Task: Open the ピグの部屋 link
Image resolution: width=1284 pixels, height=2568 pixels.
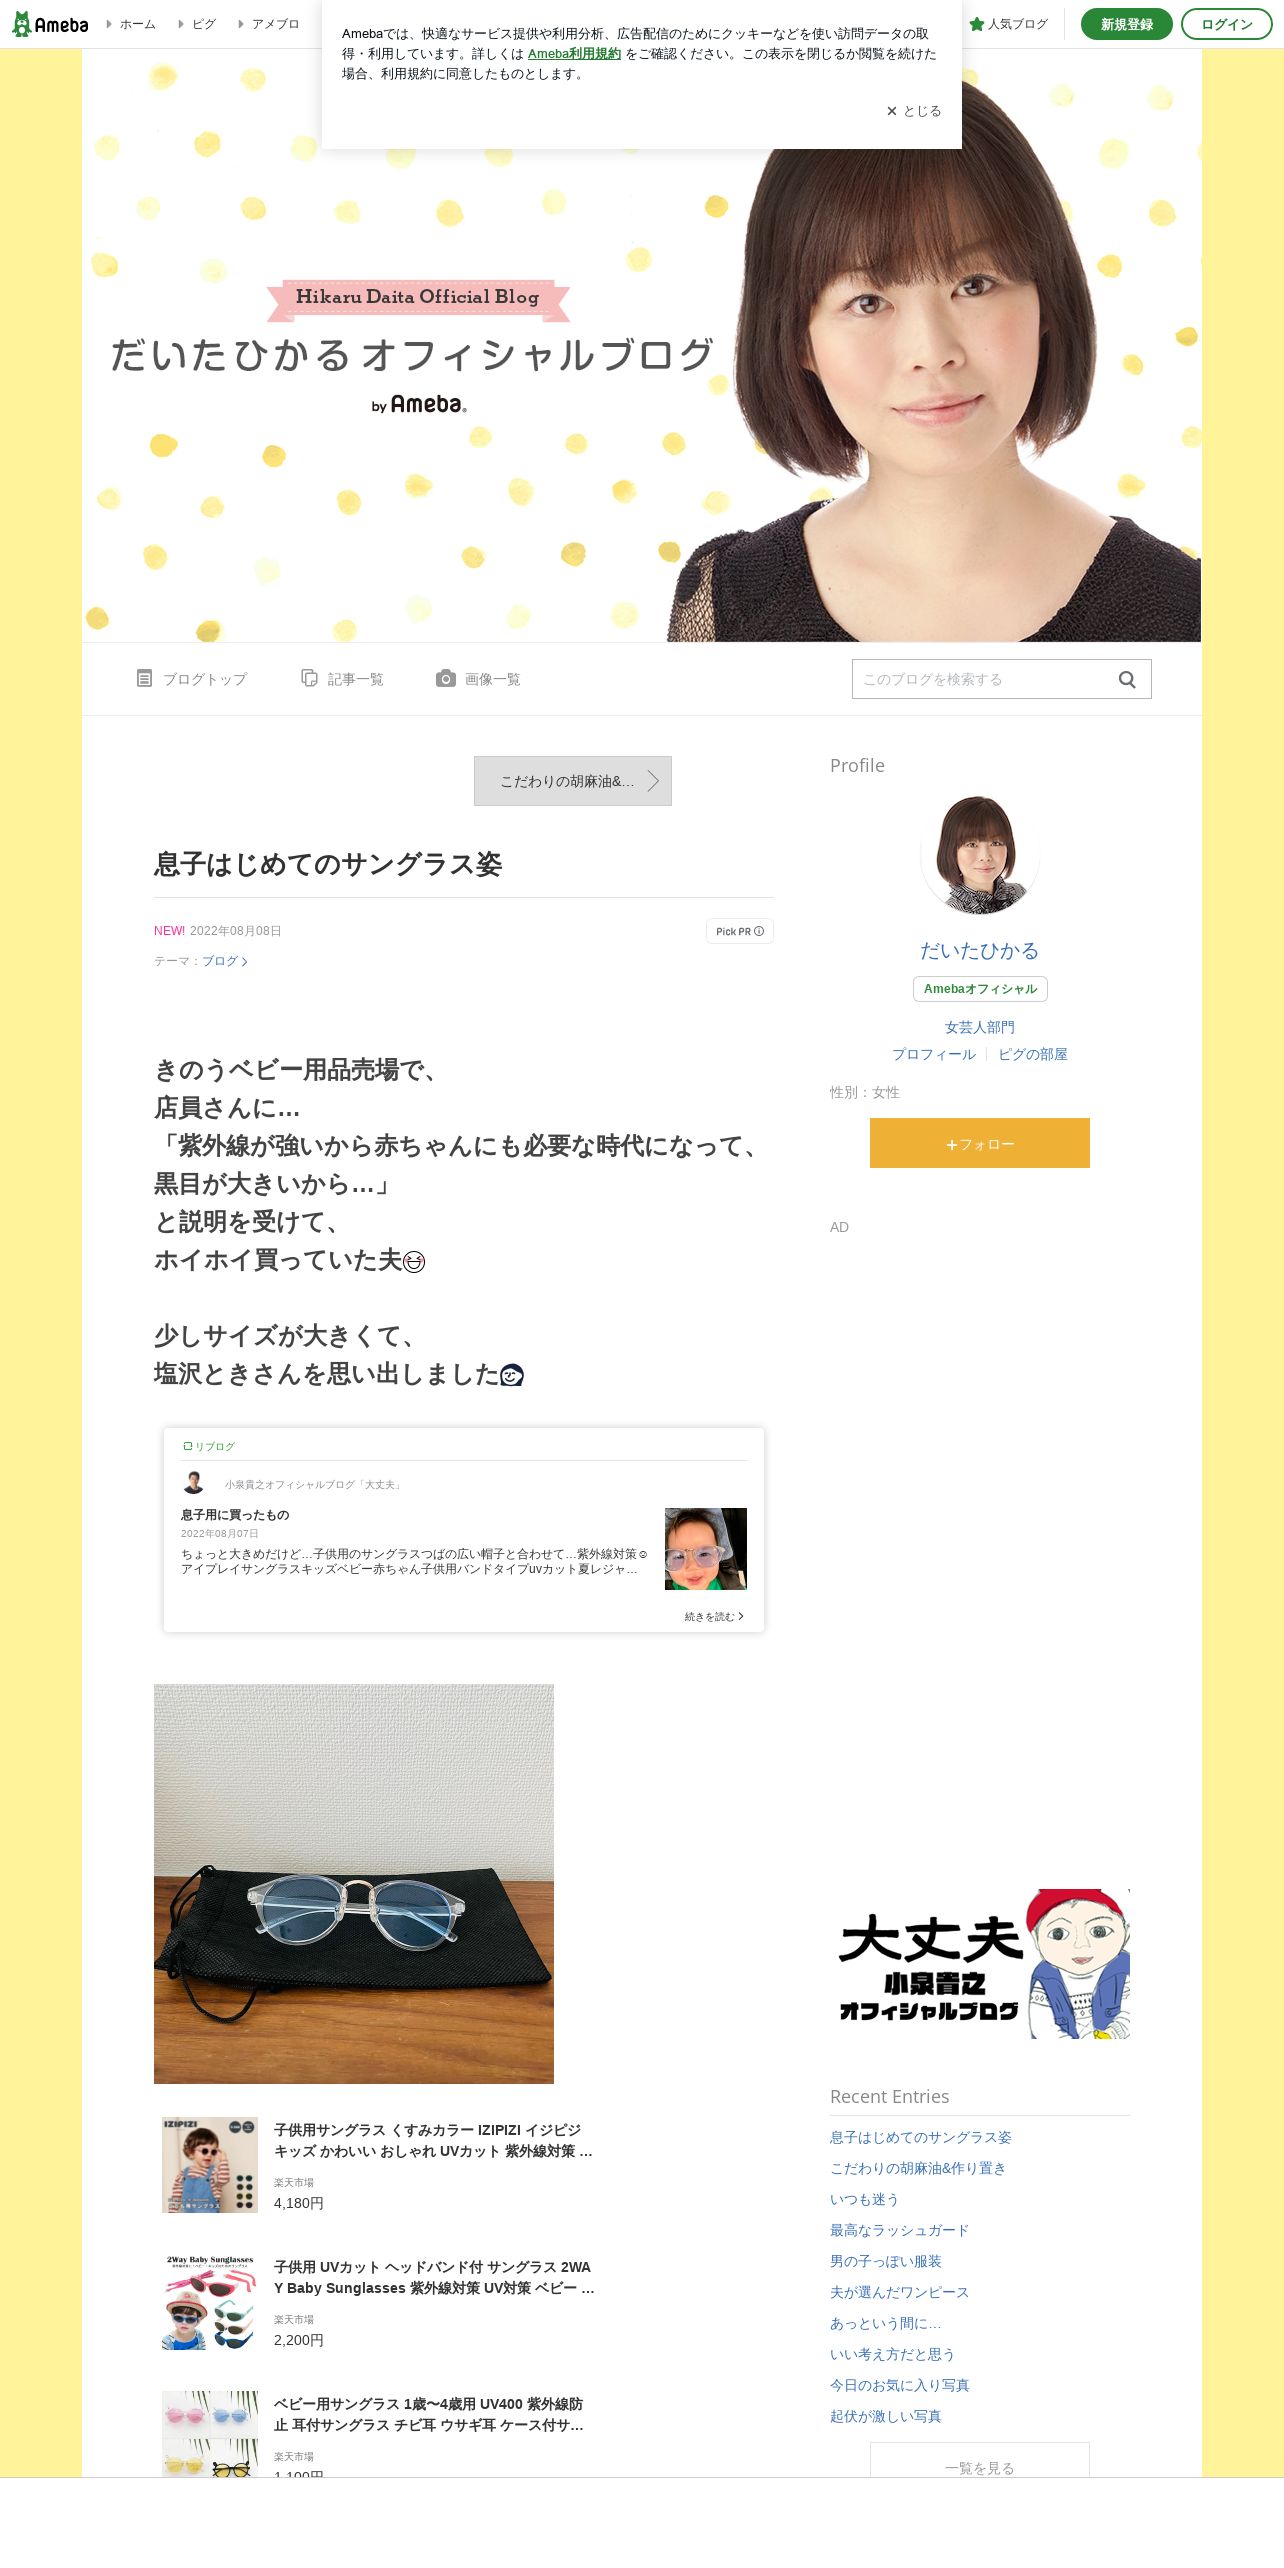Action: click(1033, 1054)
